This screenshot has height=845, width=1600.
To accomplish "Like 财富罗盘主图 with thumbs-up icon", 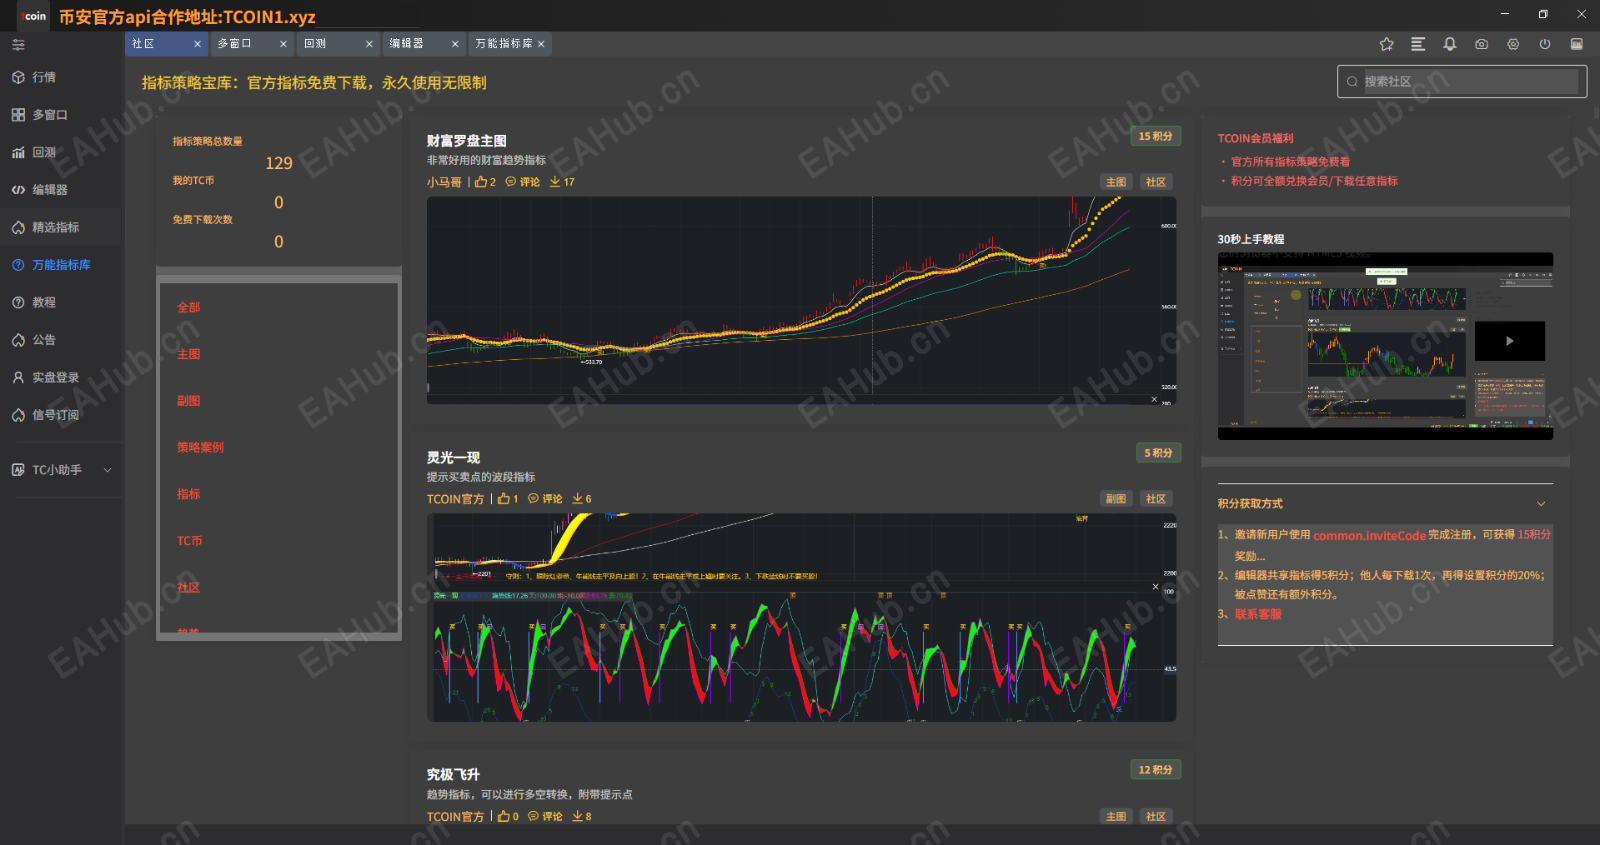I will tap(481, 182).
